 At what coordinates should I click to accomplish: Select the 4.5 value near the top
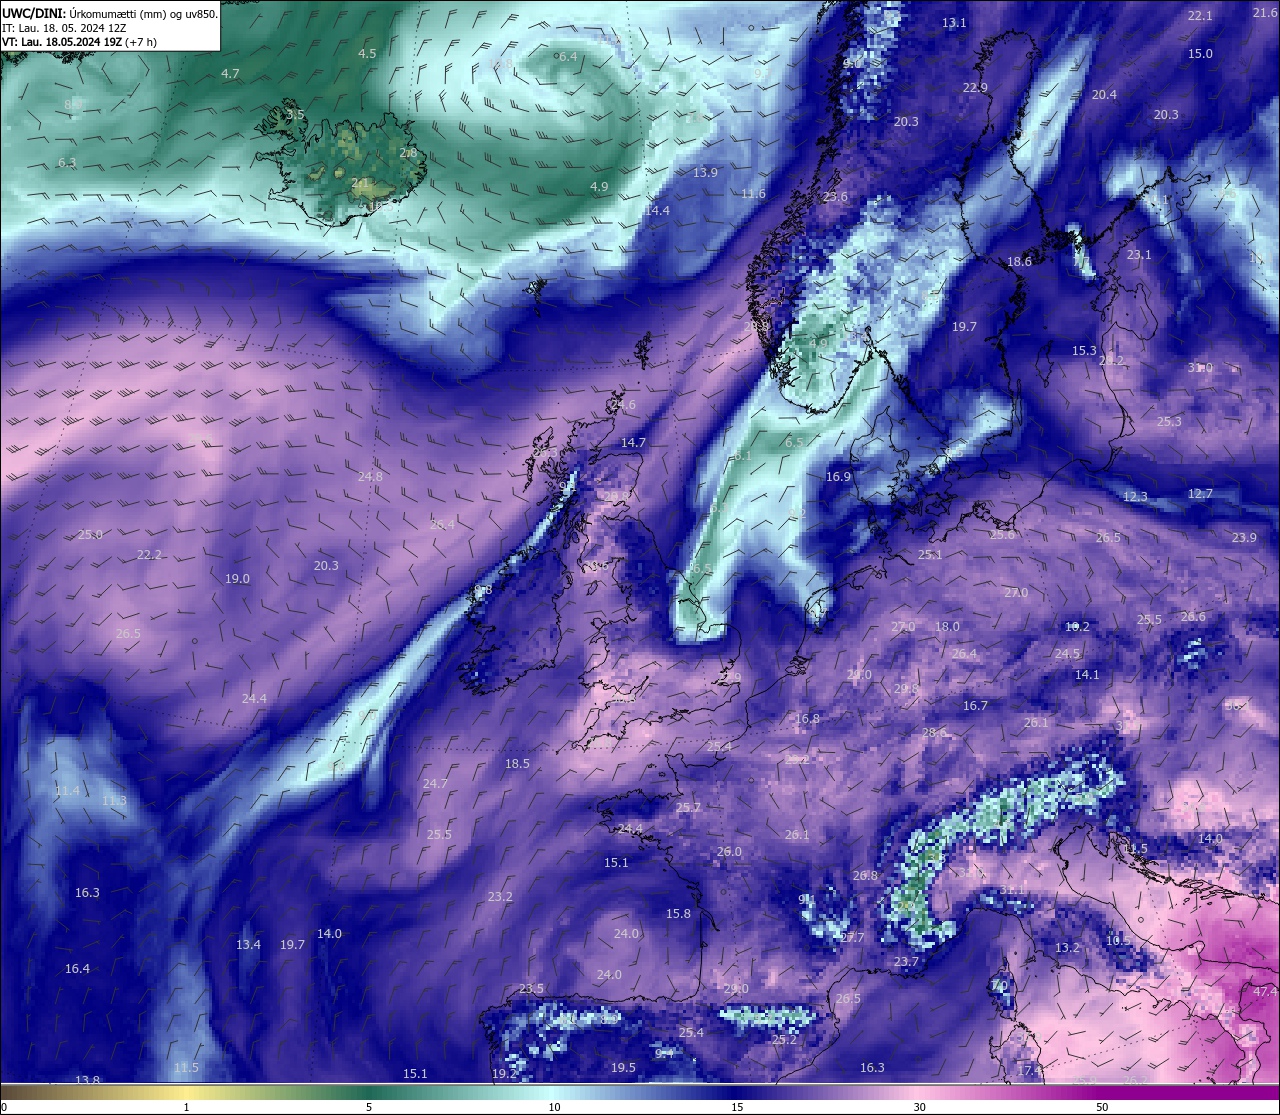click(367, 53)
